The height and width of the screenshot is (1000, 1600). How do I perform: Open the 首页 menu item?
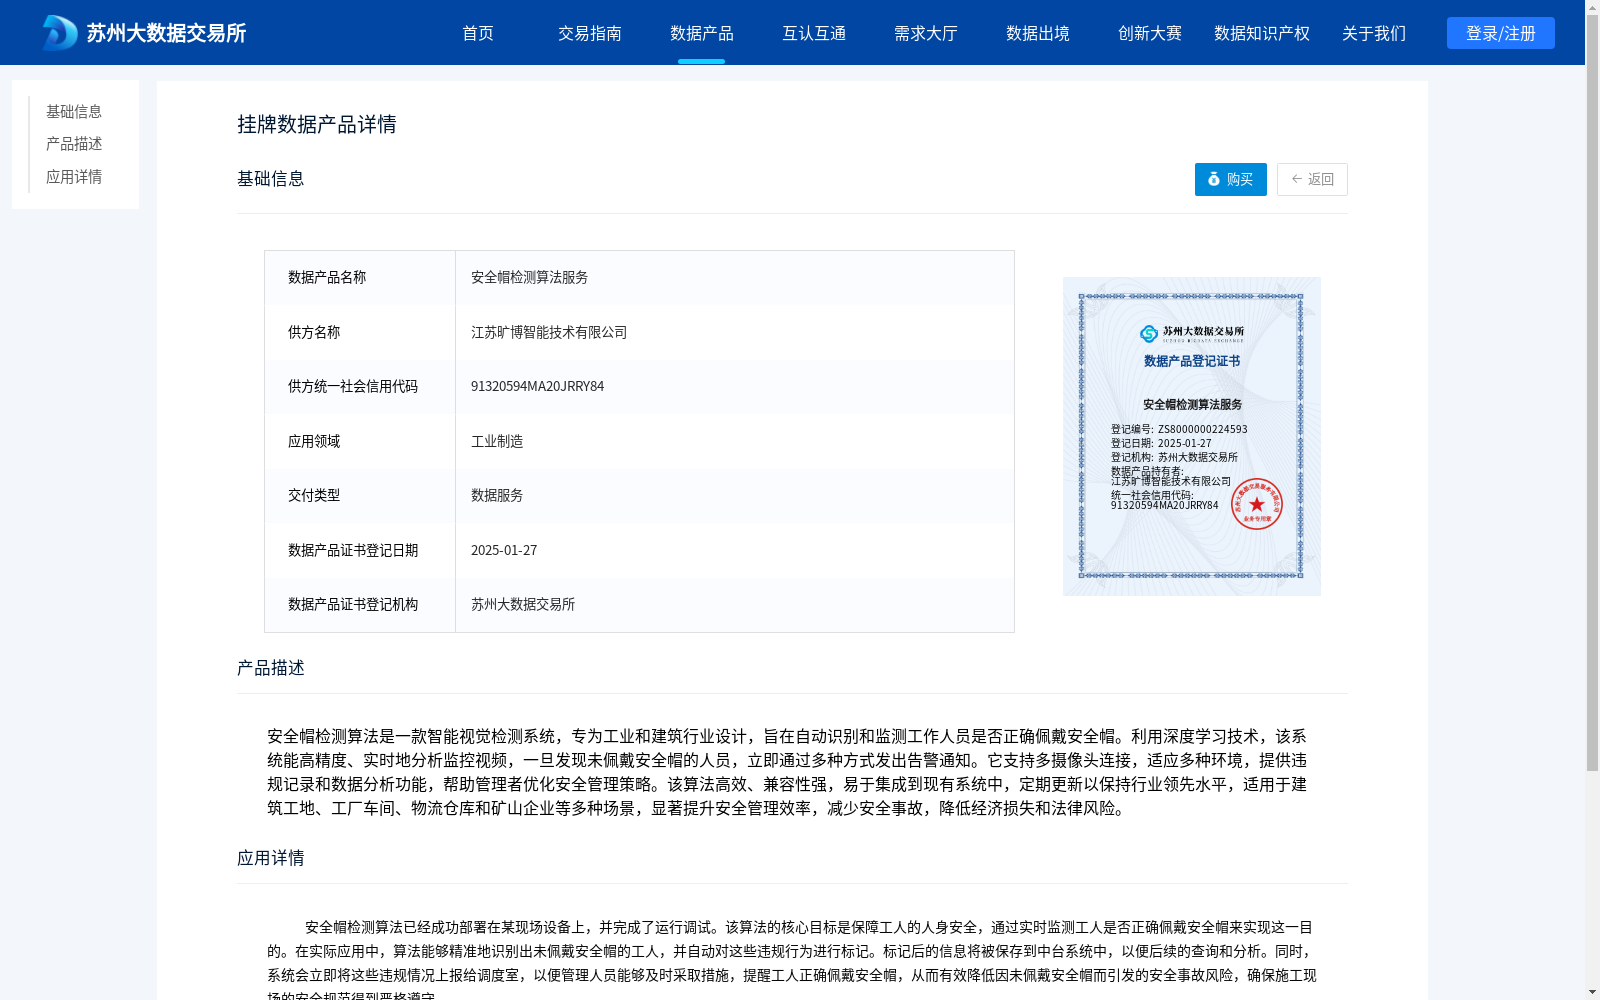[x=478, y=33]
